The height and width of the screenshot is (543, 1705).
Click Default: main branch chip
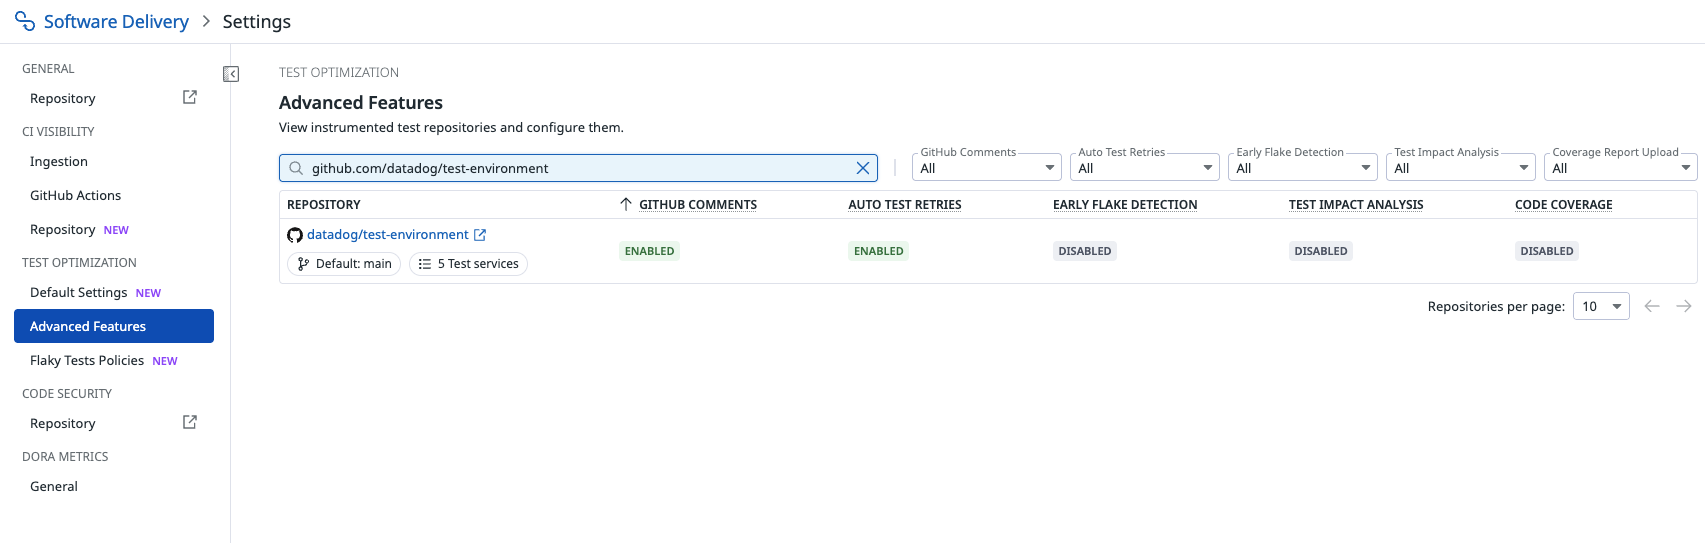point(344,264)
